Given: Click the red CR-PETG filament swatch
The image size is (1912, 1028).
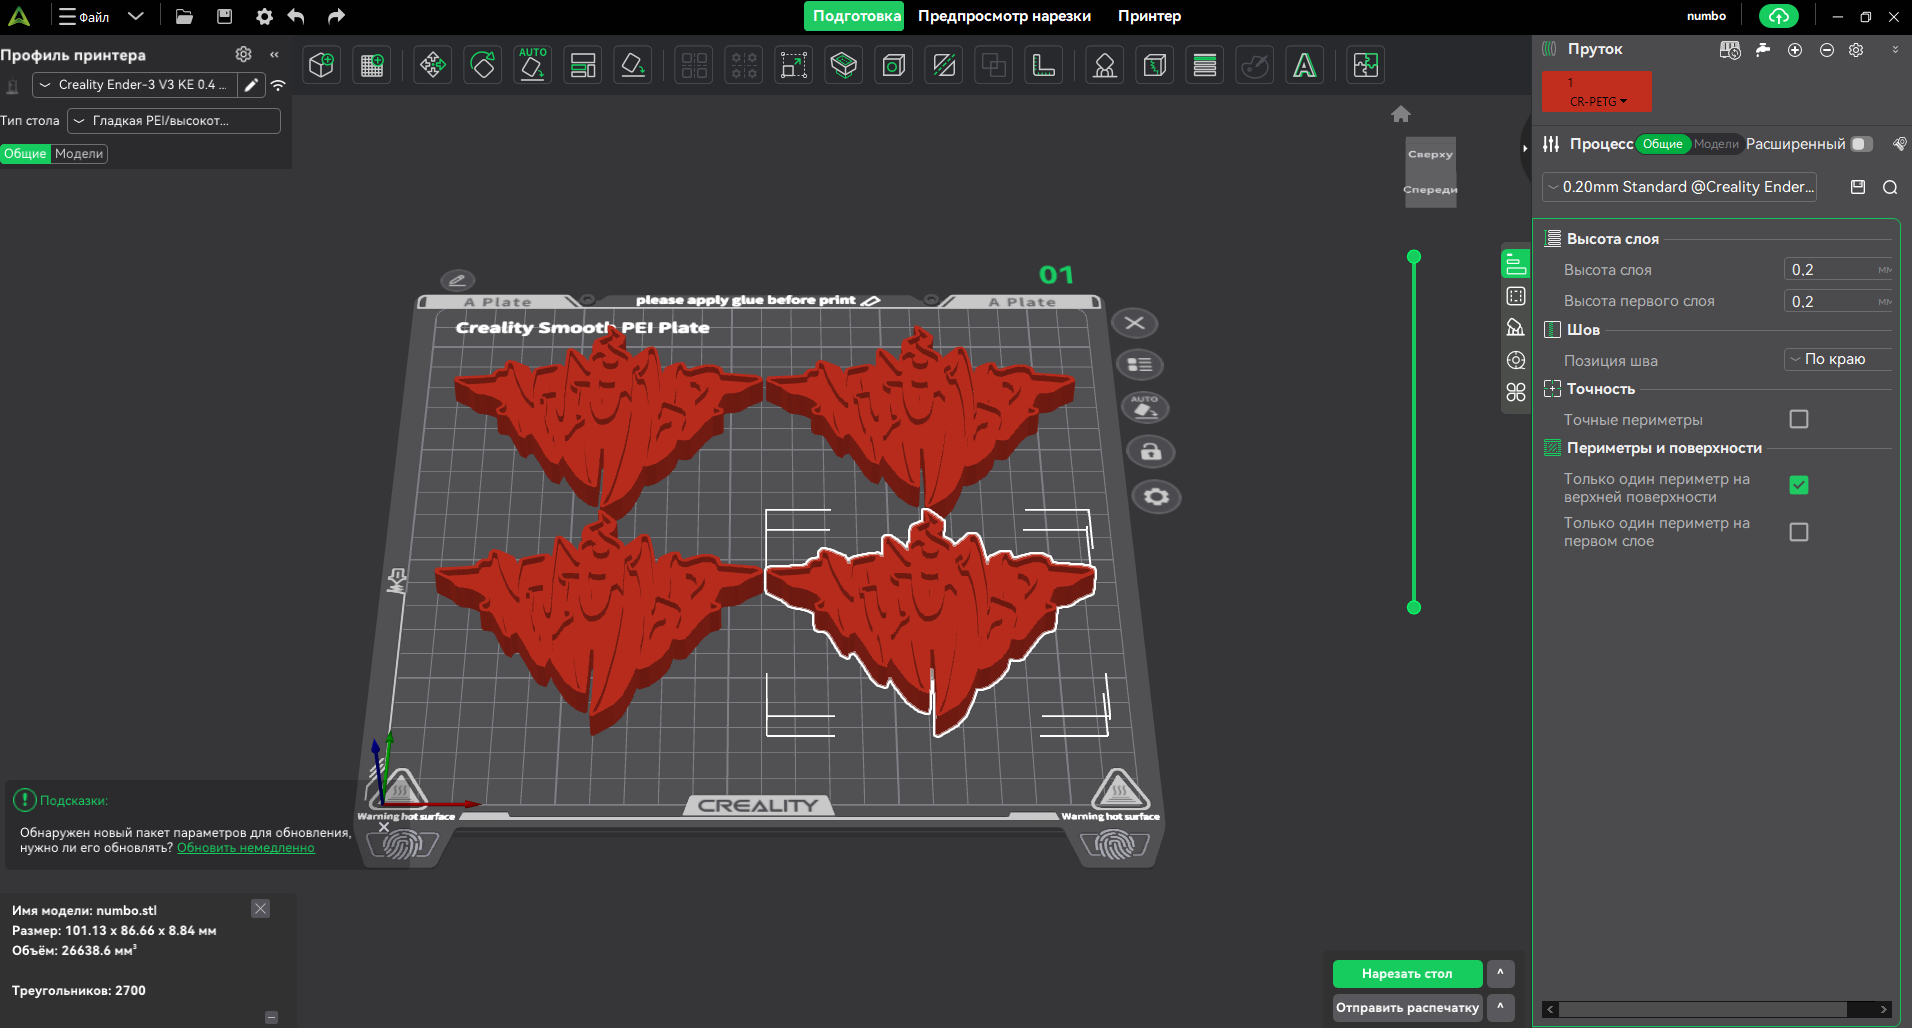Looking at the screenshot, I should (x=1596, y=92).
